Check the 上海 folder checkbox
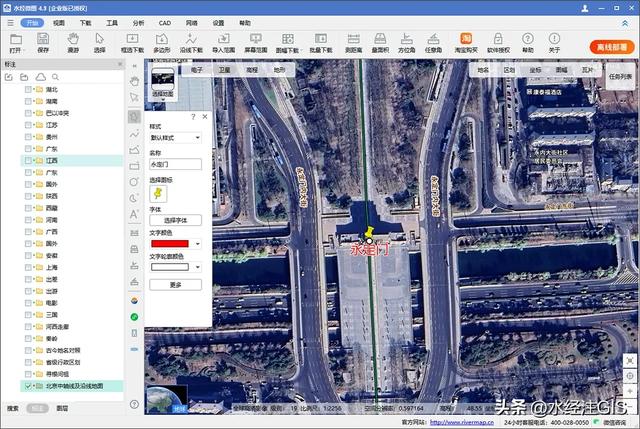 28,267
